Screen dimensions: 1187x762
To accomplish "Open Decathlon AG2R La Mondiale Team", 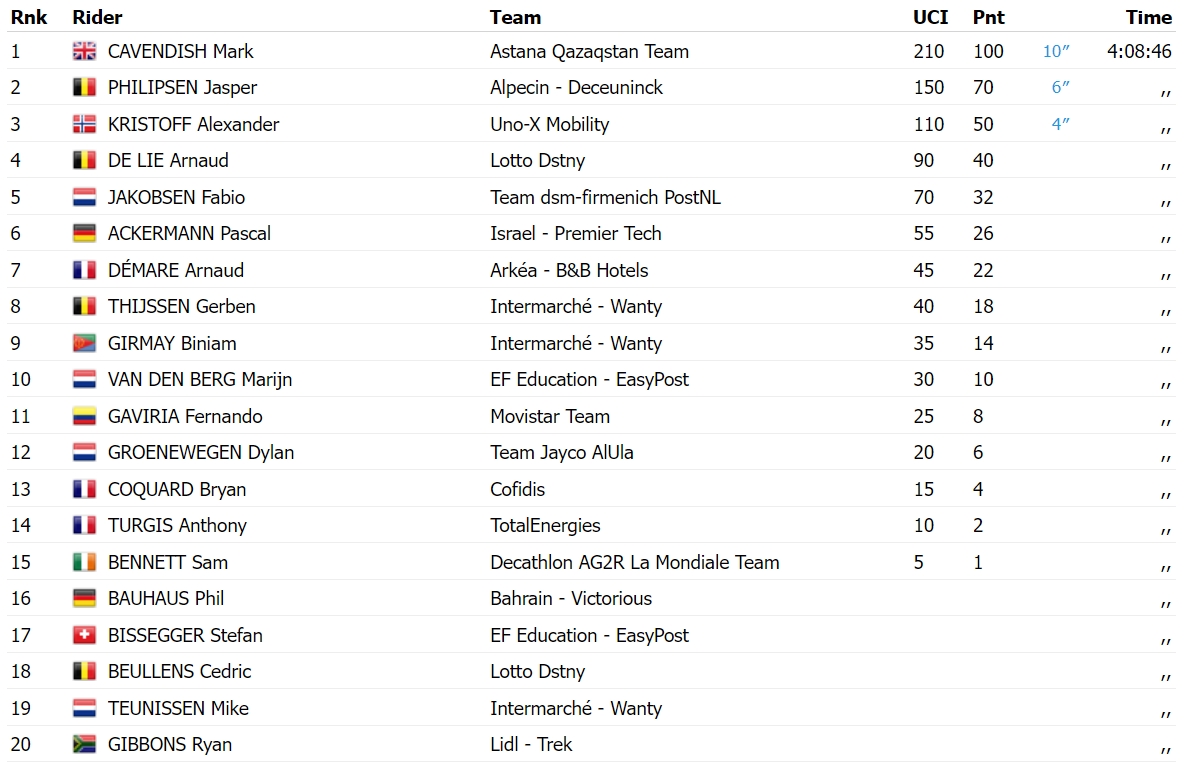I will point(634,562).
